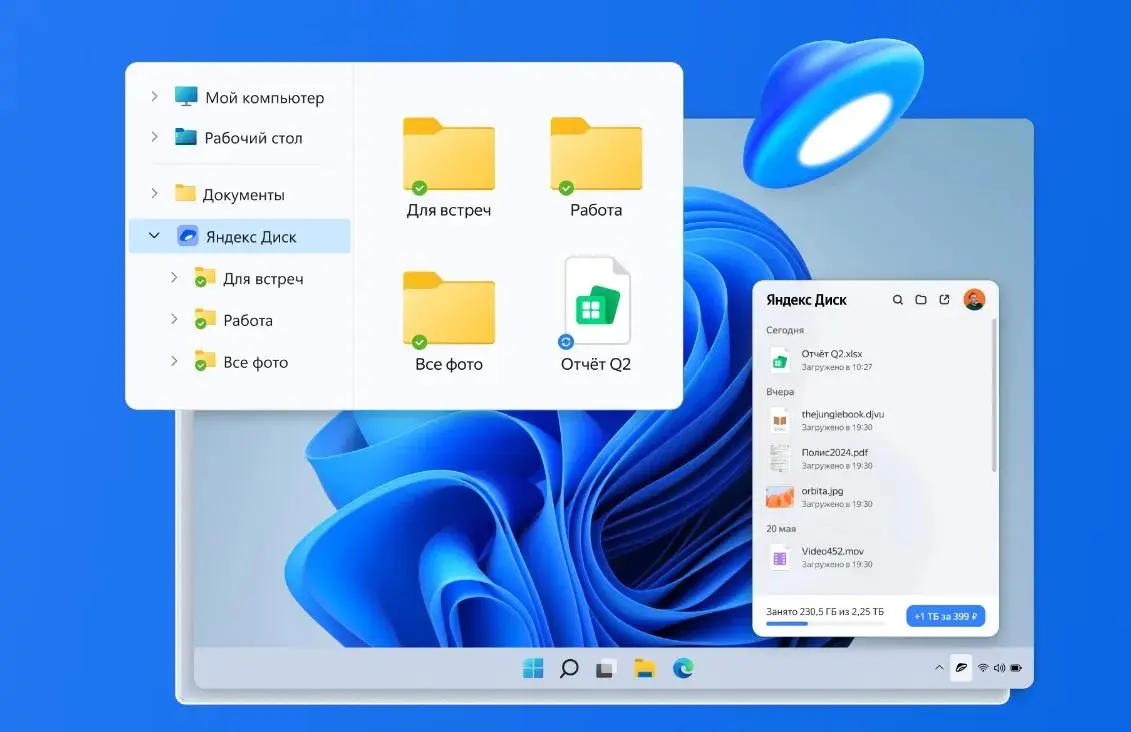
Task: Click the Отчёт Q2.xlsx file icon in recent list
Action: [x=780, y=360]
